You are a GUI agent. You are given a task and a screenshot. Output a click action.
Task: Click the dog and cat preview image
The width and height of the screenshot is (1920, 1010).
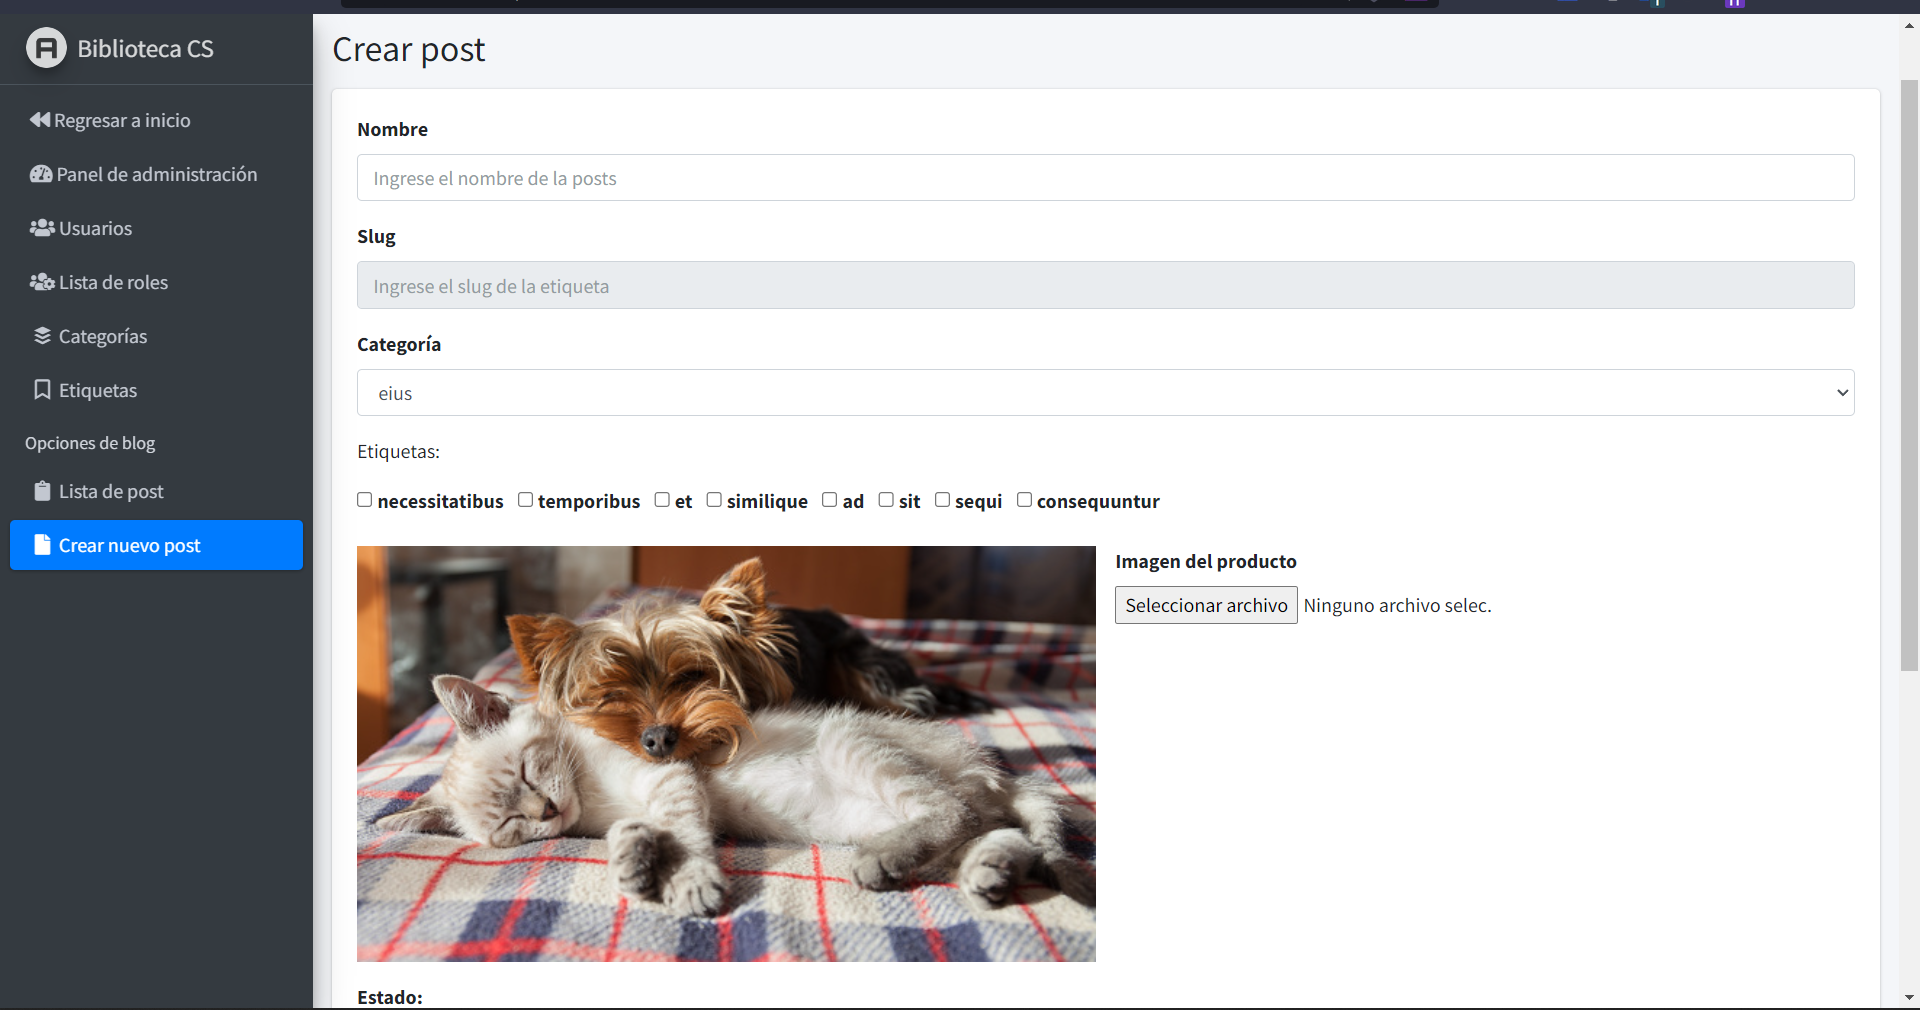click(726, 754)
